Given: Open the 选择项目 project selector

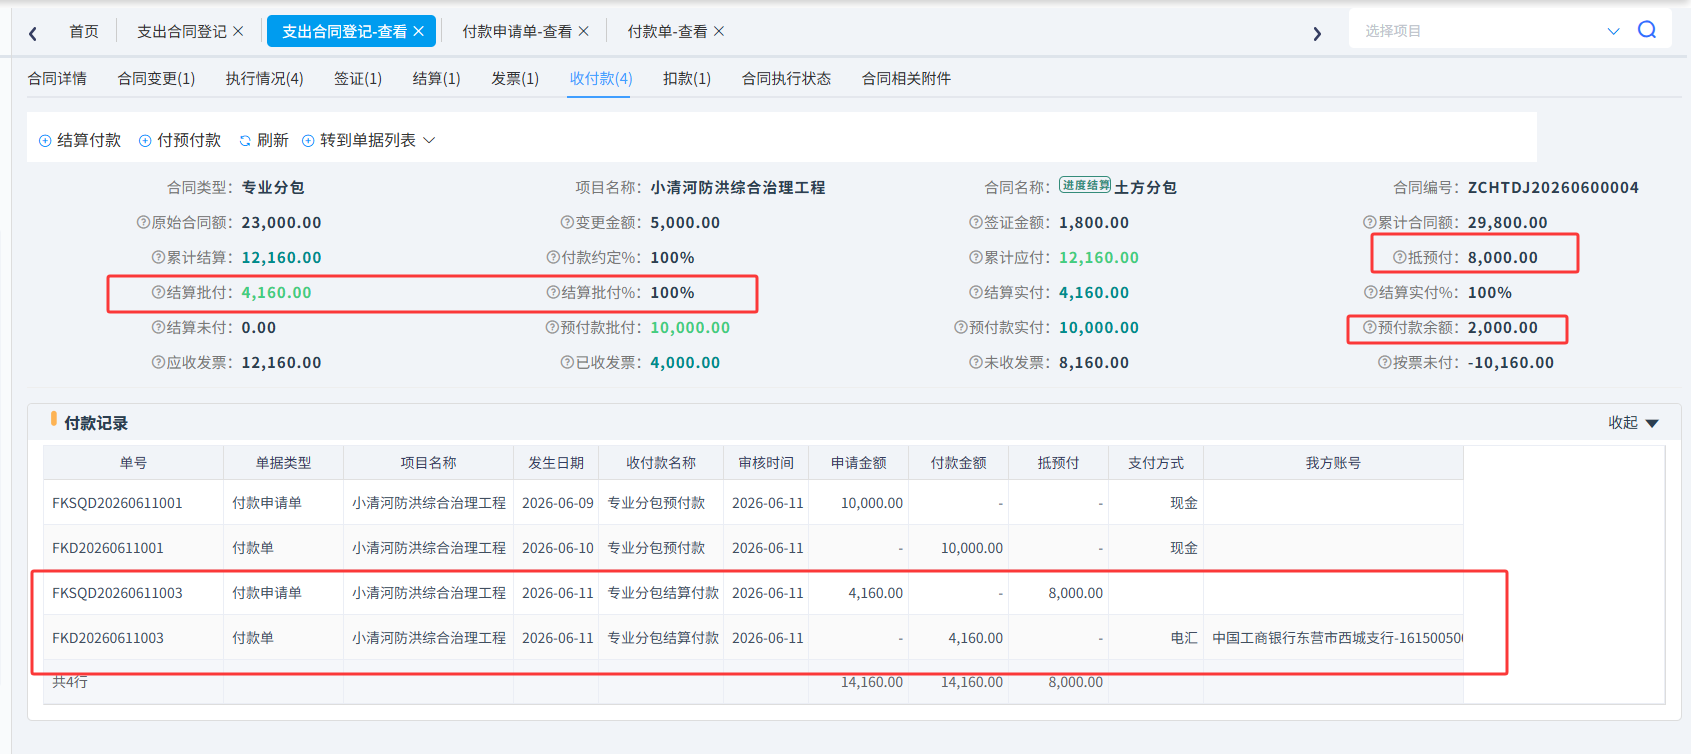Looking at the screenshot, I should 1491,31.
